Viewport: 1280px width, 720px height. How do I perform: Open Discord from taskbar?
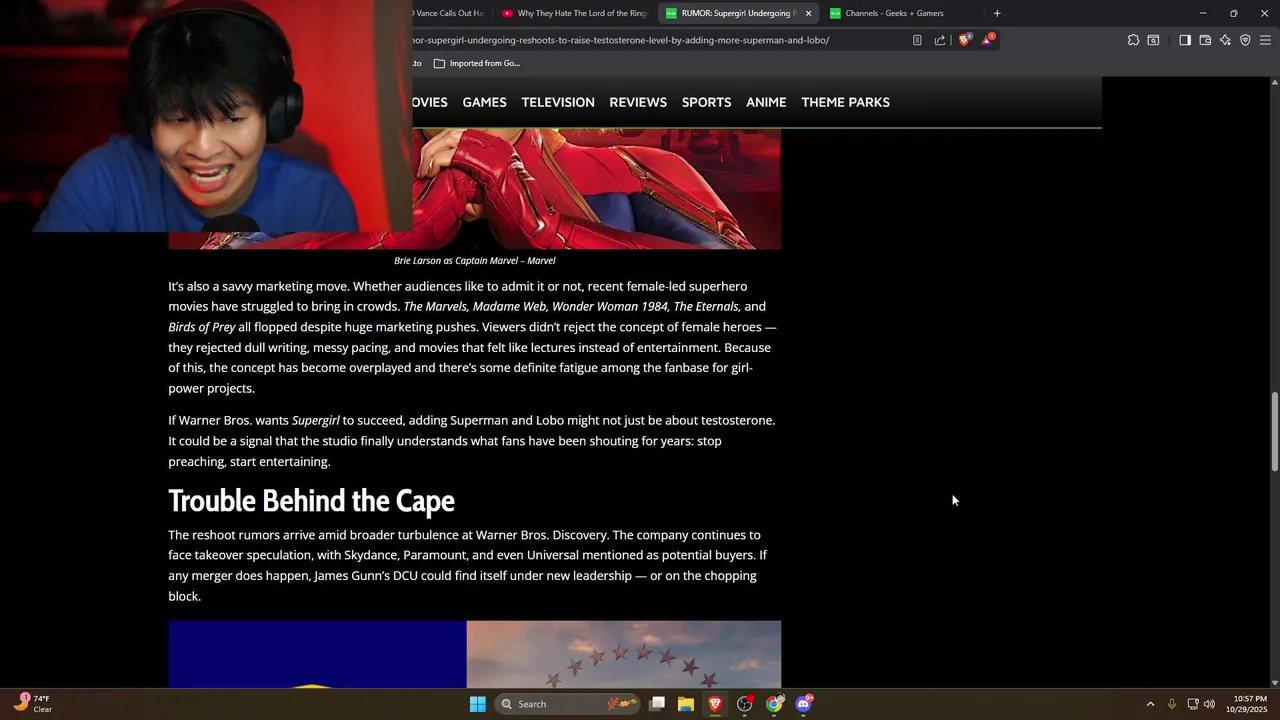click(804, 704)
